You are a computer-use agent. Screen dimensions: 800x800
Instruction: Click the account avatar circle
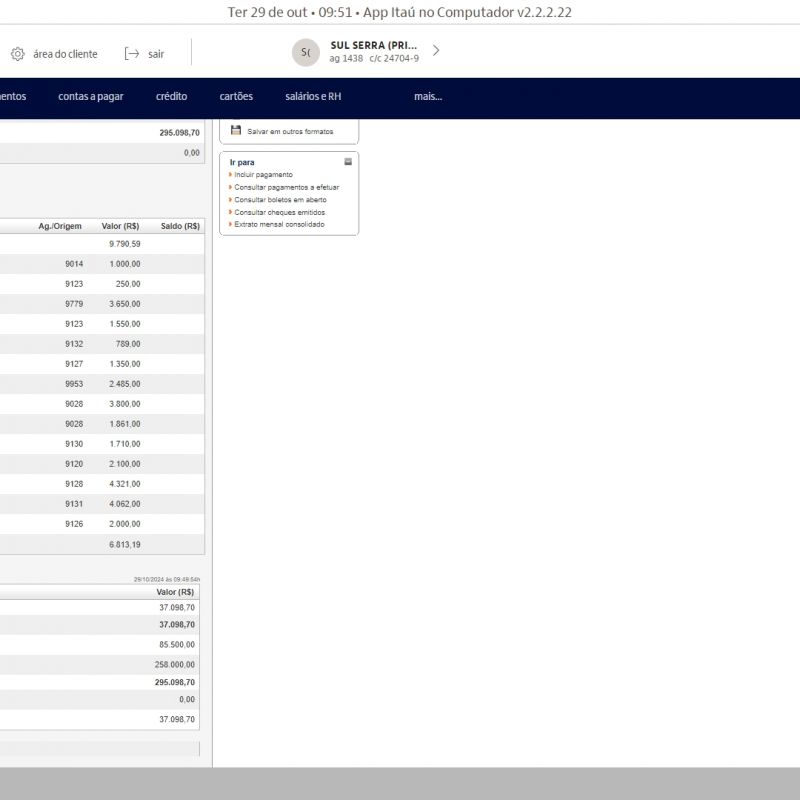pyautogui.click(x=305, y=52)
